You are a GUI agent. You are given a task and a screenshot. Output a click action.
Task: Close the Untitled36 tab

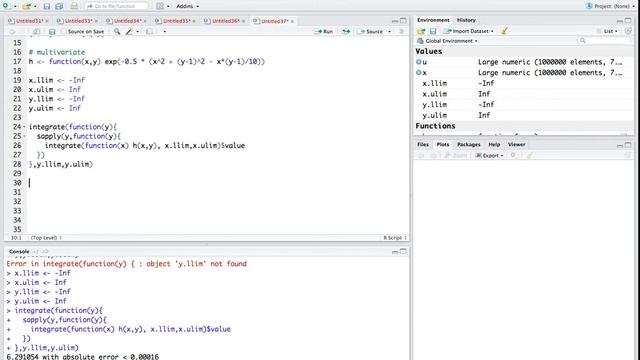243,21
